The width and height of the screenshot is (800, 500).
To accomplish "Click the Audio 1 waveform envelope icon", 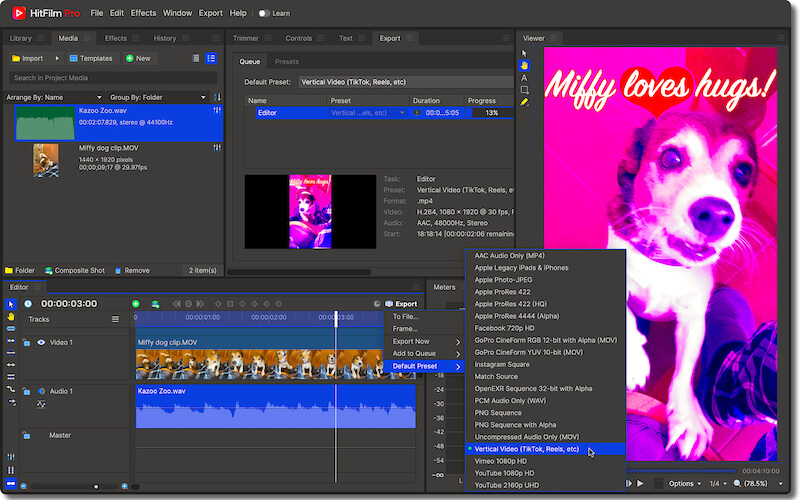I will tap(41, 405).
